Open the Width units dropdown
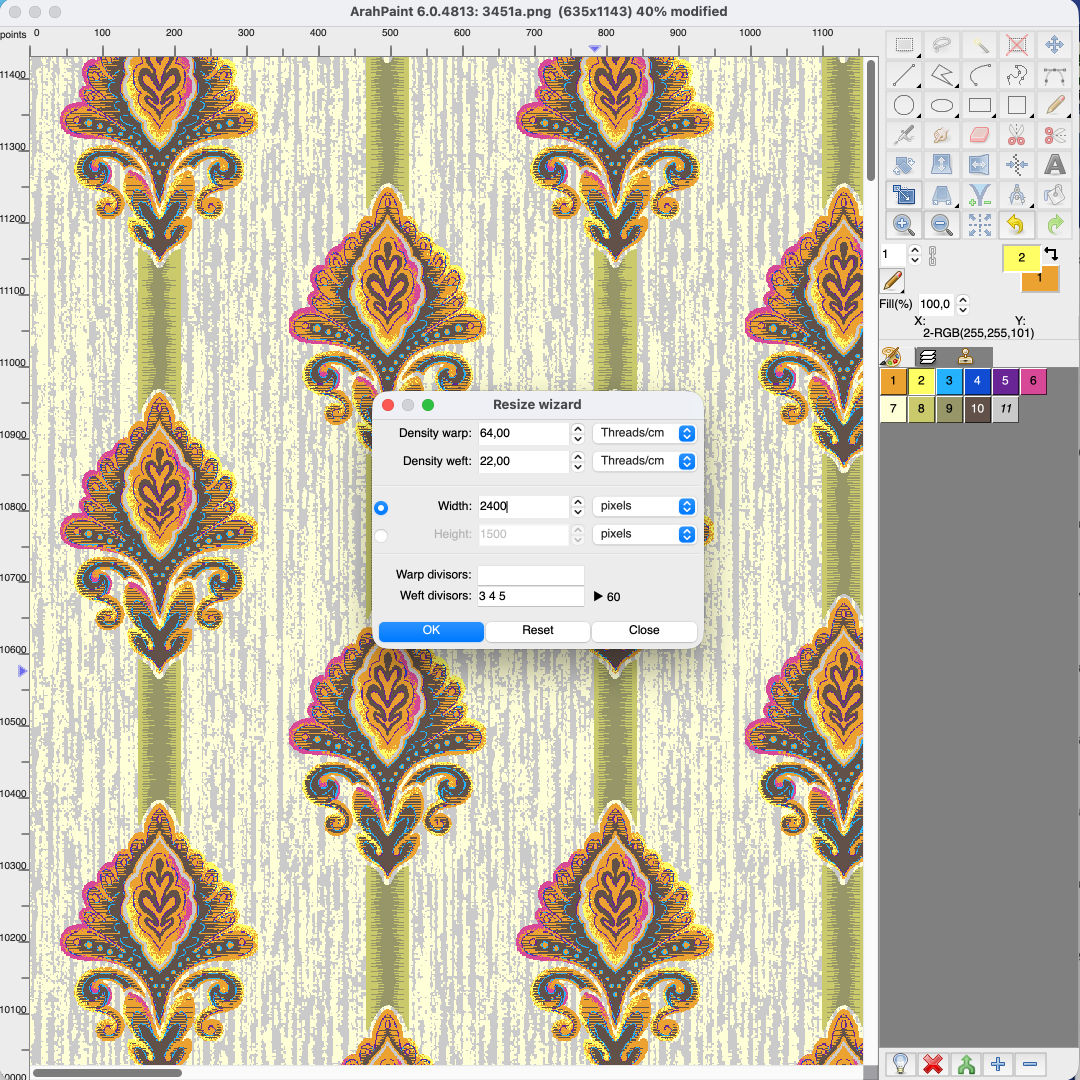 [x=644, y=506]
